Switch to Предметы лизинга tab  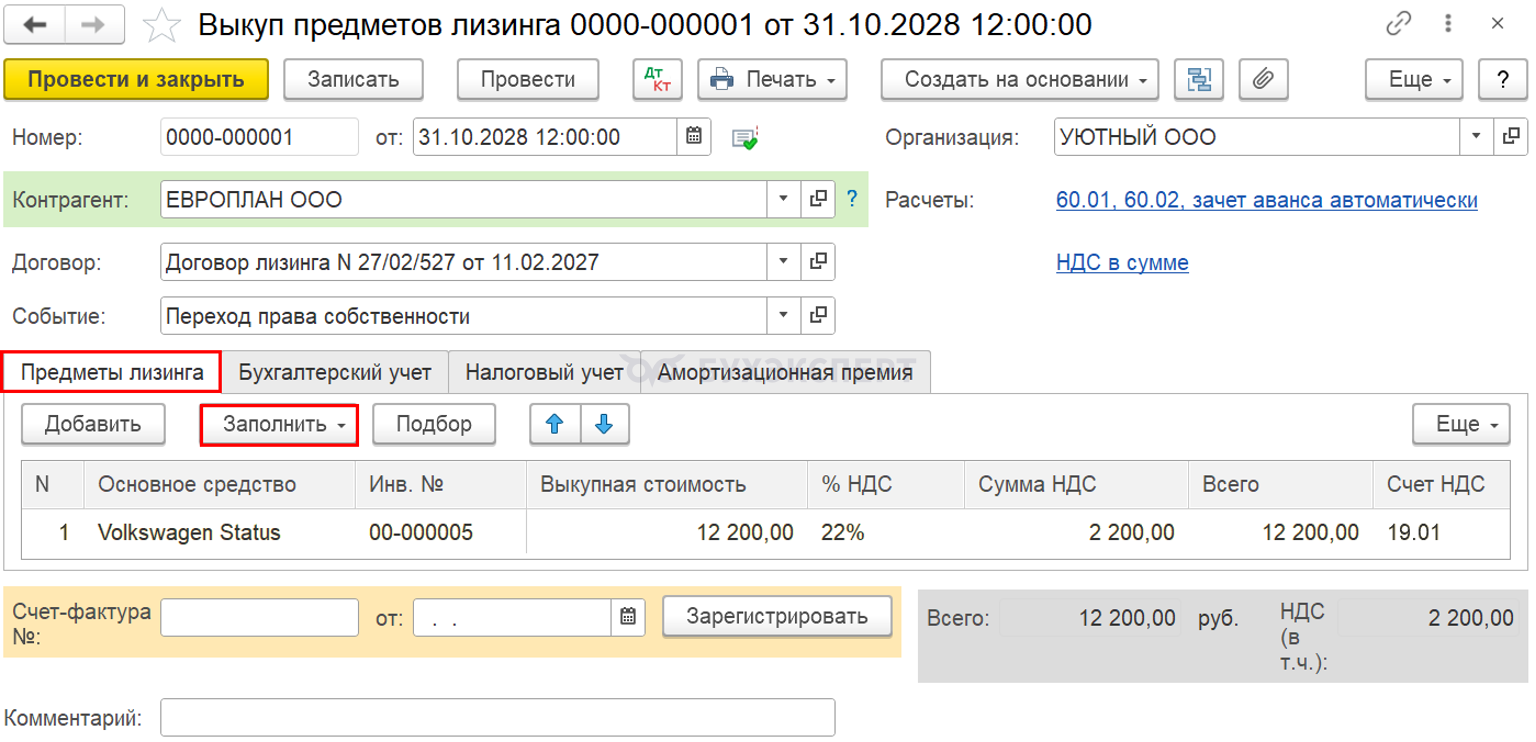point(111,373)
